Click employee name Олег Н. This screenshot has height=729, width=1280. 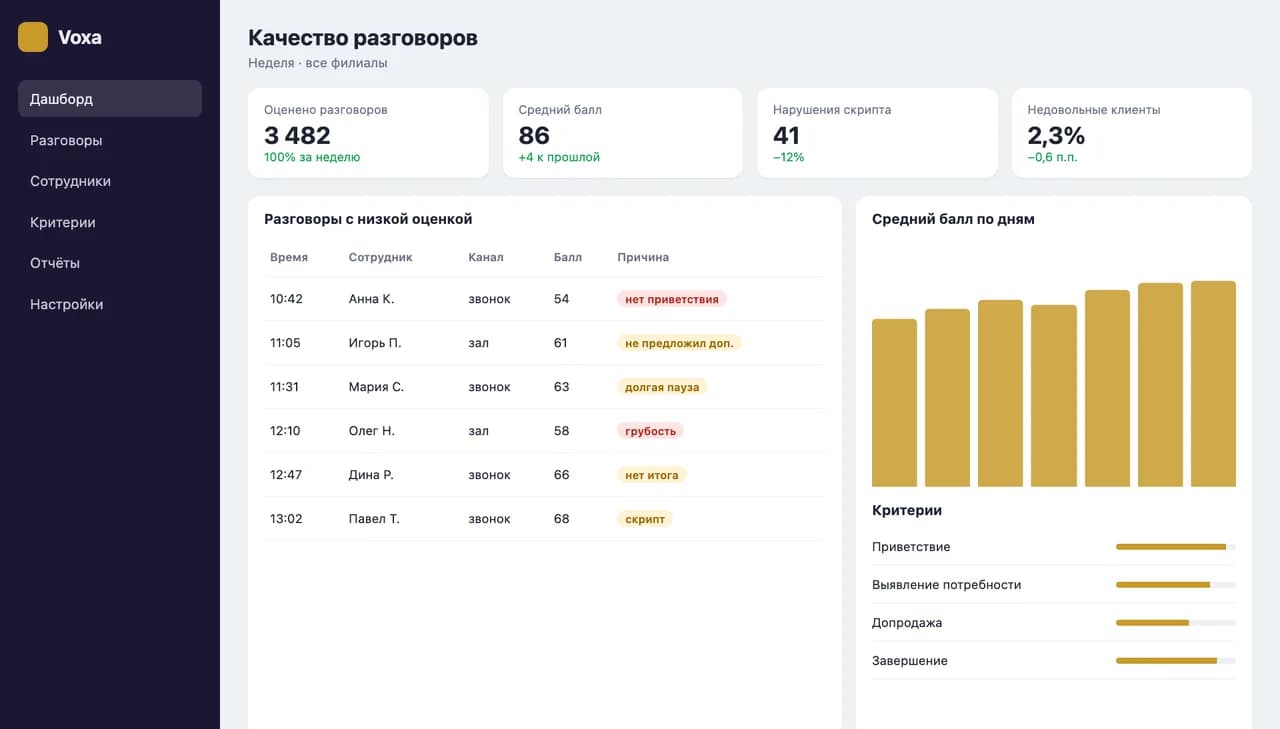(x=372, y=431)
